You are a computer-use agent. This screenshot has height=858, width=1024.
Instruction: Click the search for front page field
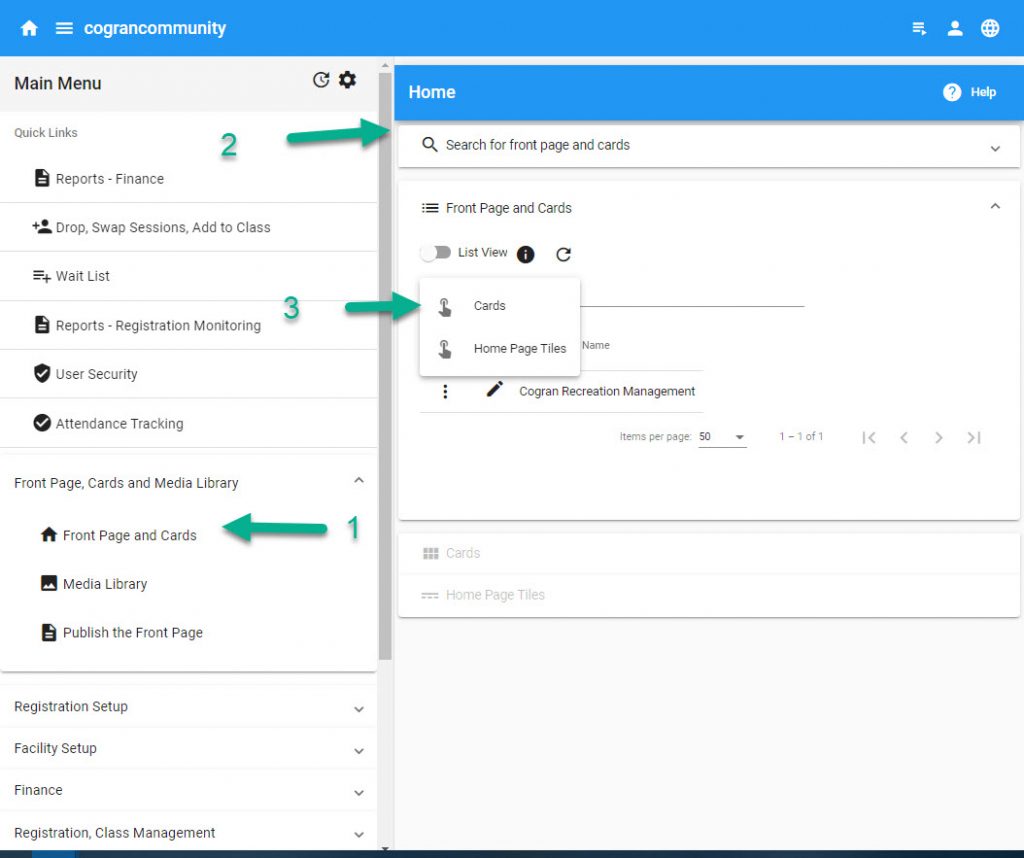(700, 145)
